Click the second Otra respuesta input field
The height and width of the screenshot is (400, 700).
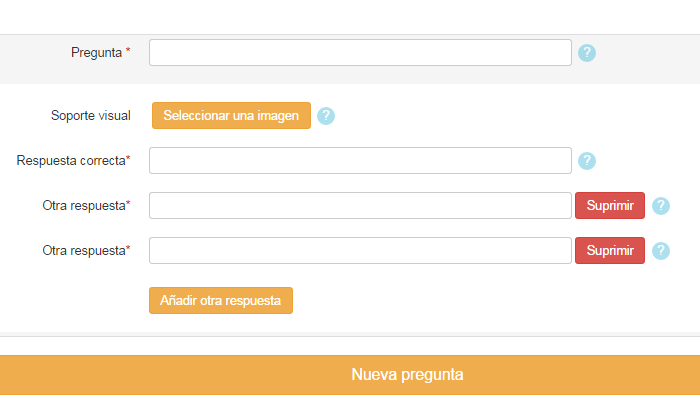pyautogui.click(x=360, y=251)
